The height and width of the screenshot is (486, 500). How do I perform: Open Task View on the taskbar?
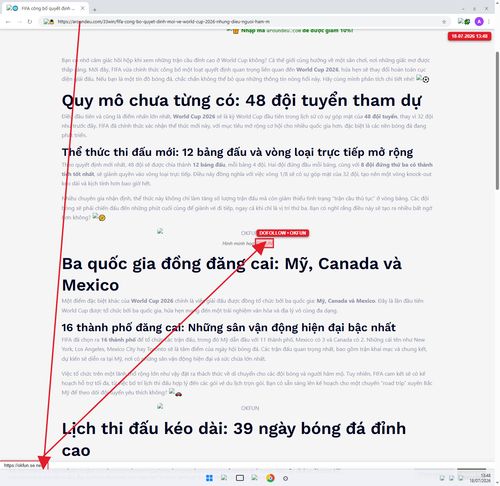(x=240, y=478)
